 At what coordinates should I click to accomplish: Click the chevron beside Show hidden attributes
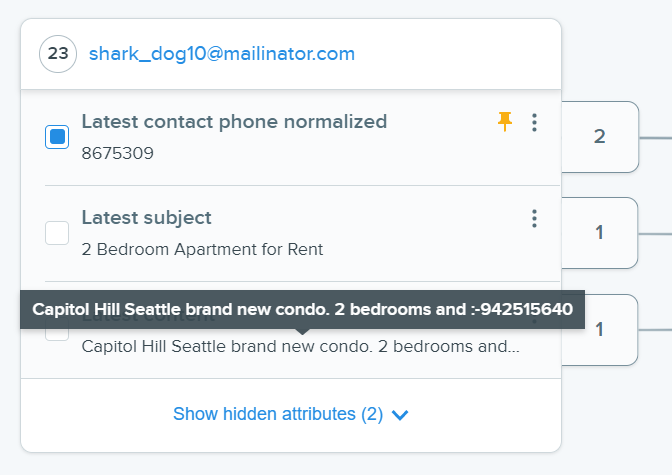point(400,415)
